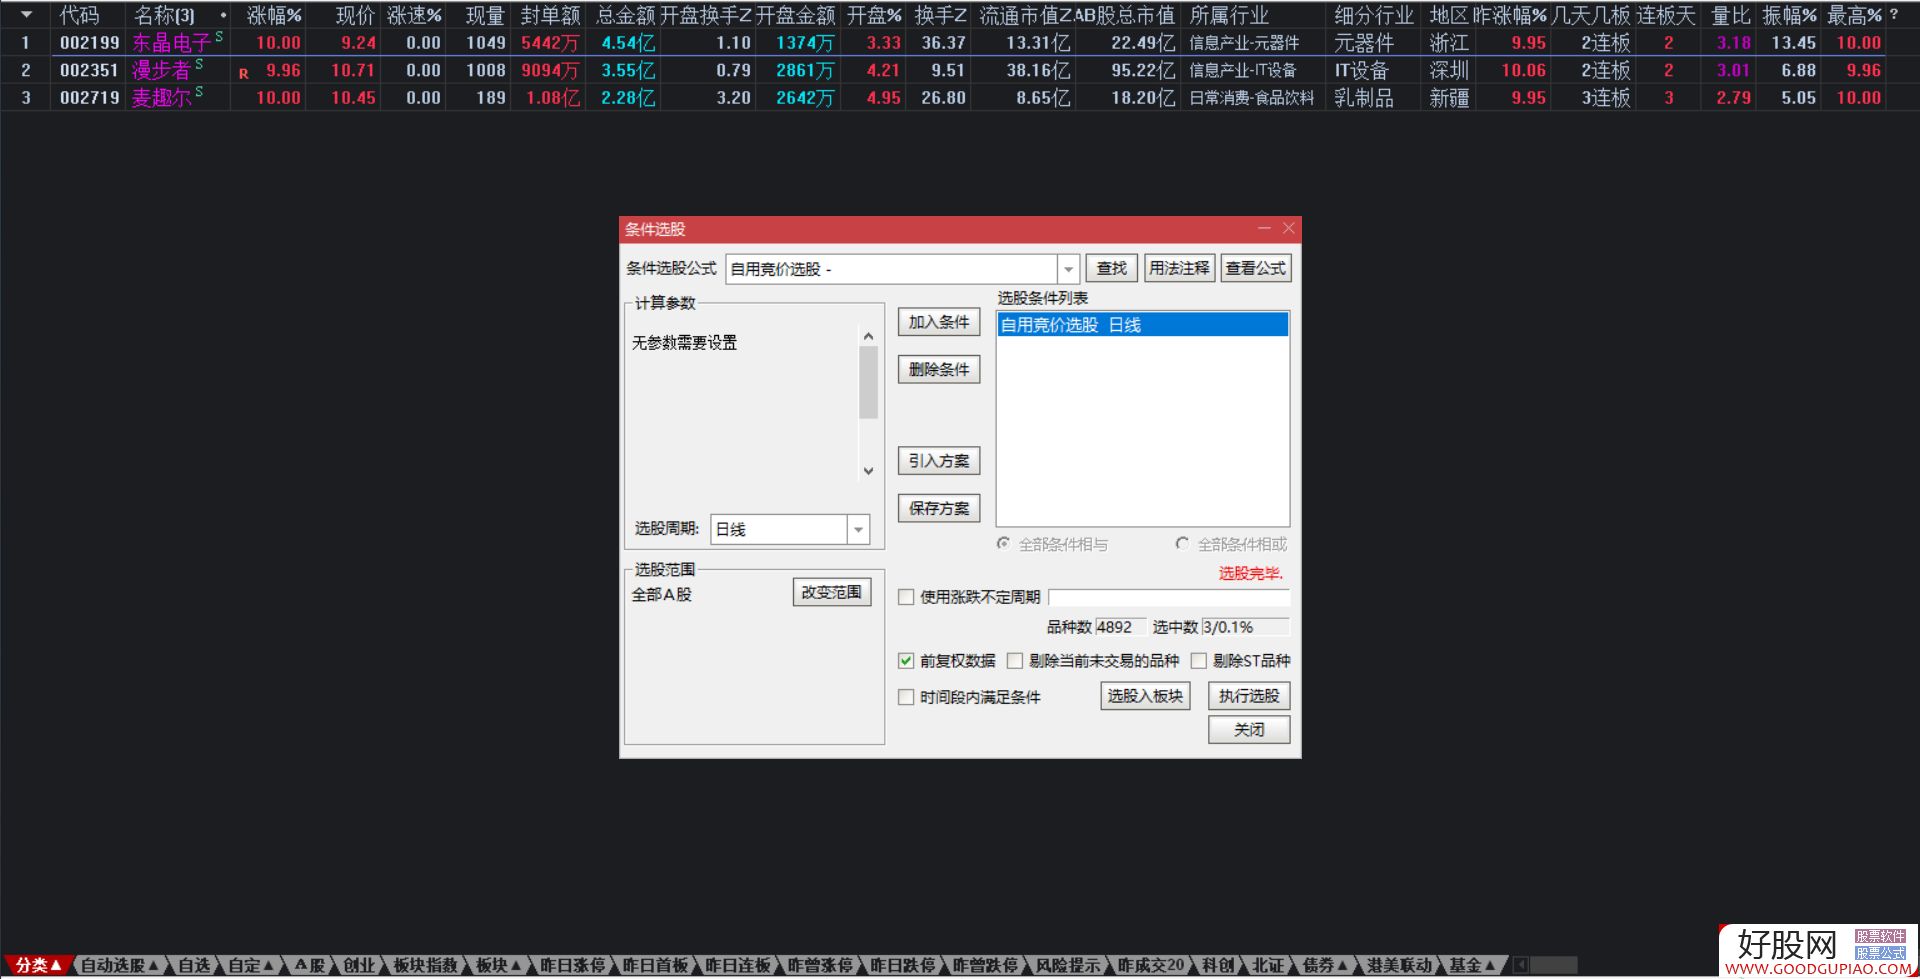Screen dimensions: 1920x979
Task: Enable 时间段内满足条件 checkbox
Action: (906, 697)
